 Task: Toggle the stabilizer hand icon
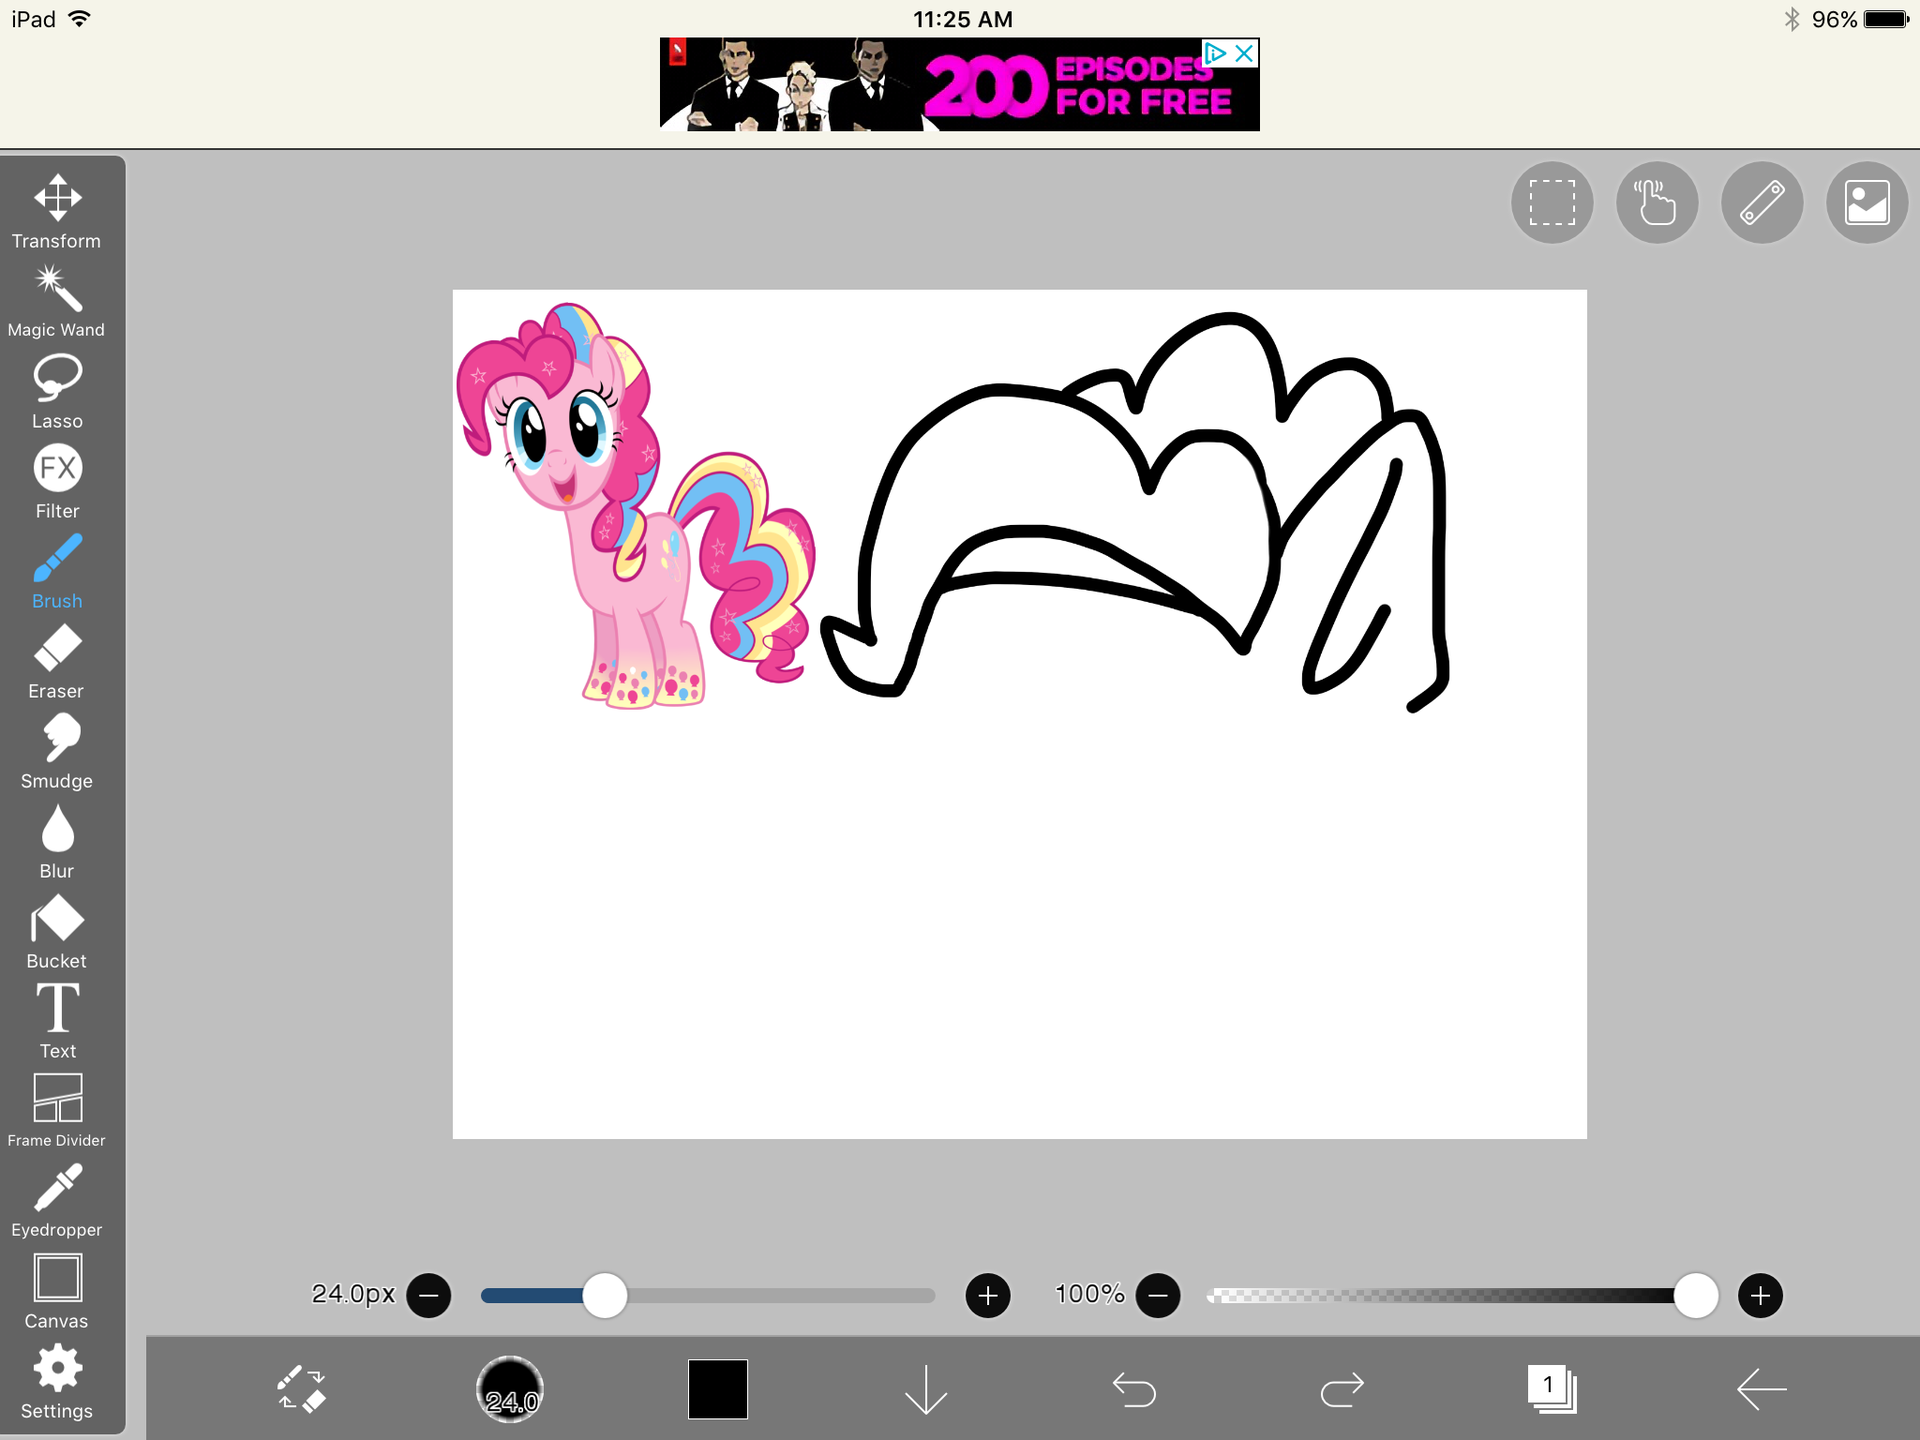coord(1657,203)
